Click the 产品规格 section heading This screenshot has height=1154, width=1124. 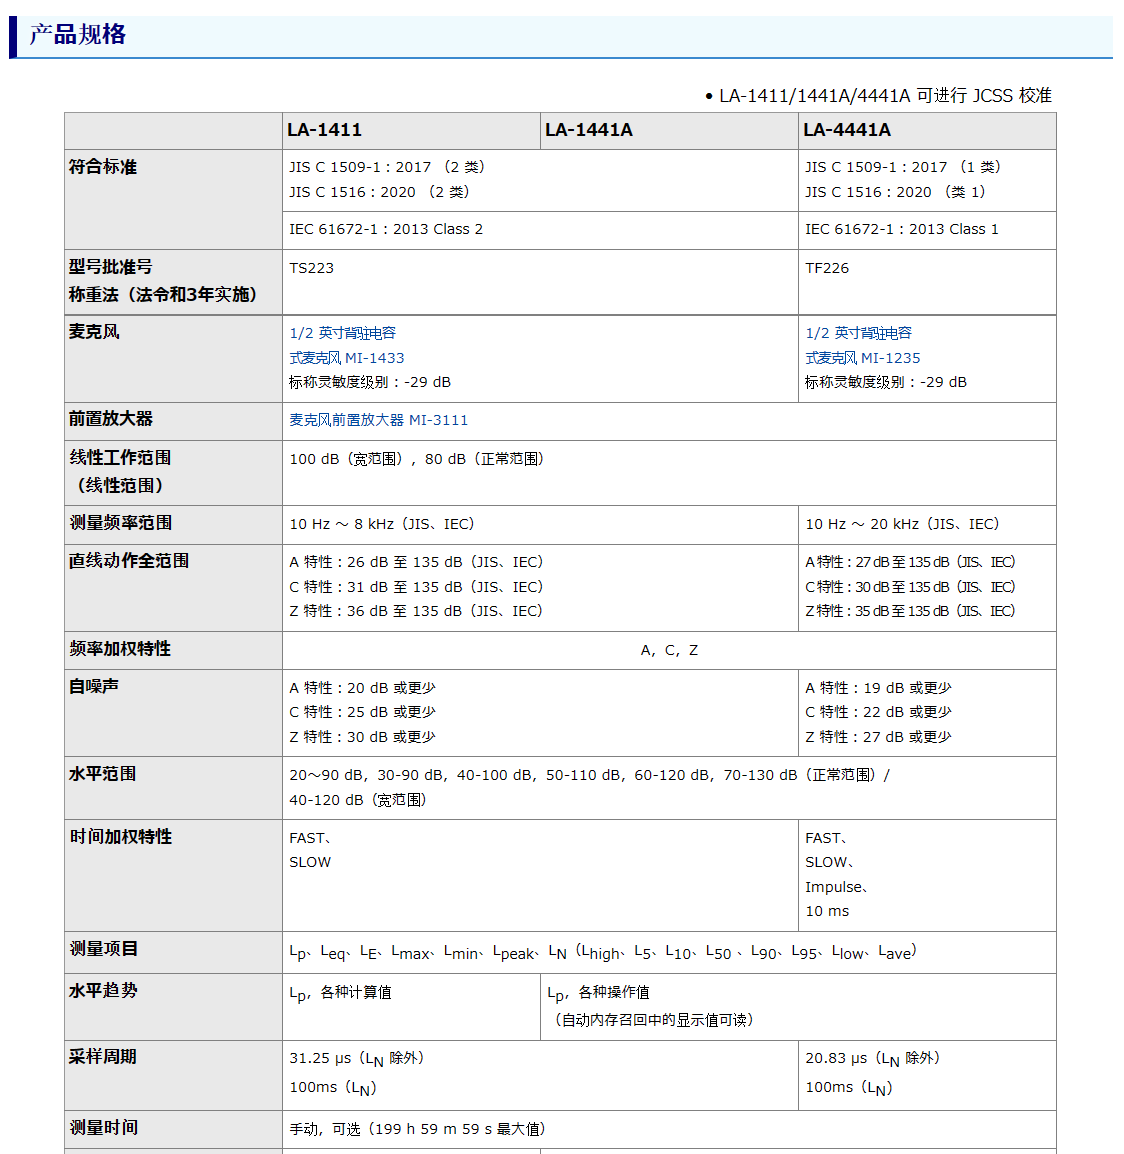click(78, 35)
